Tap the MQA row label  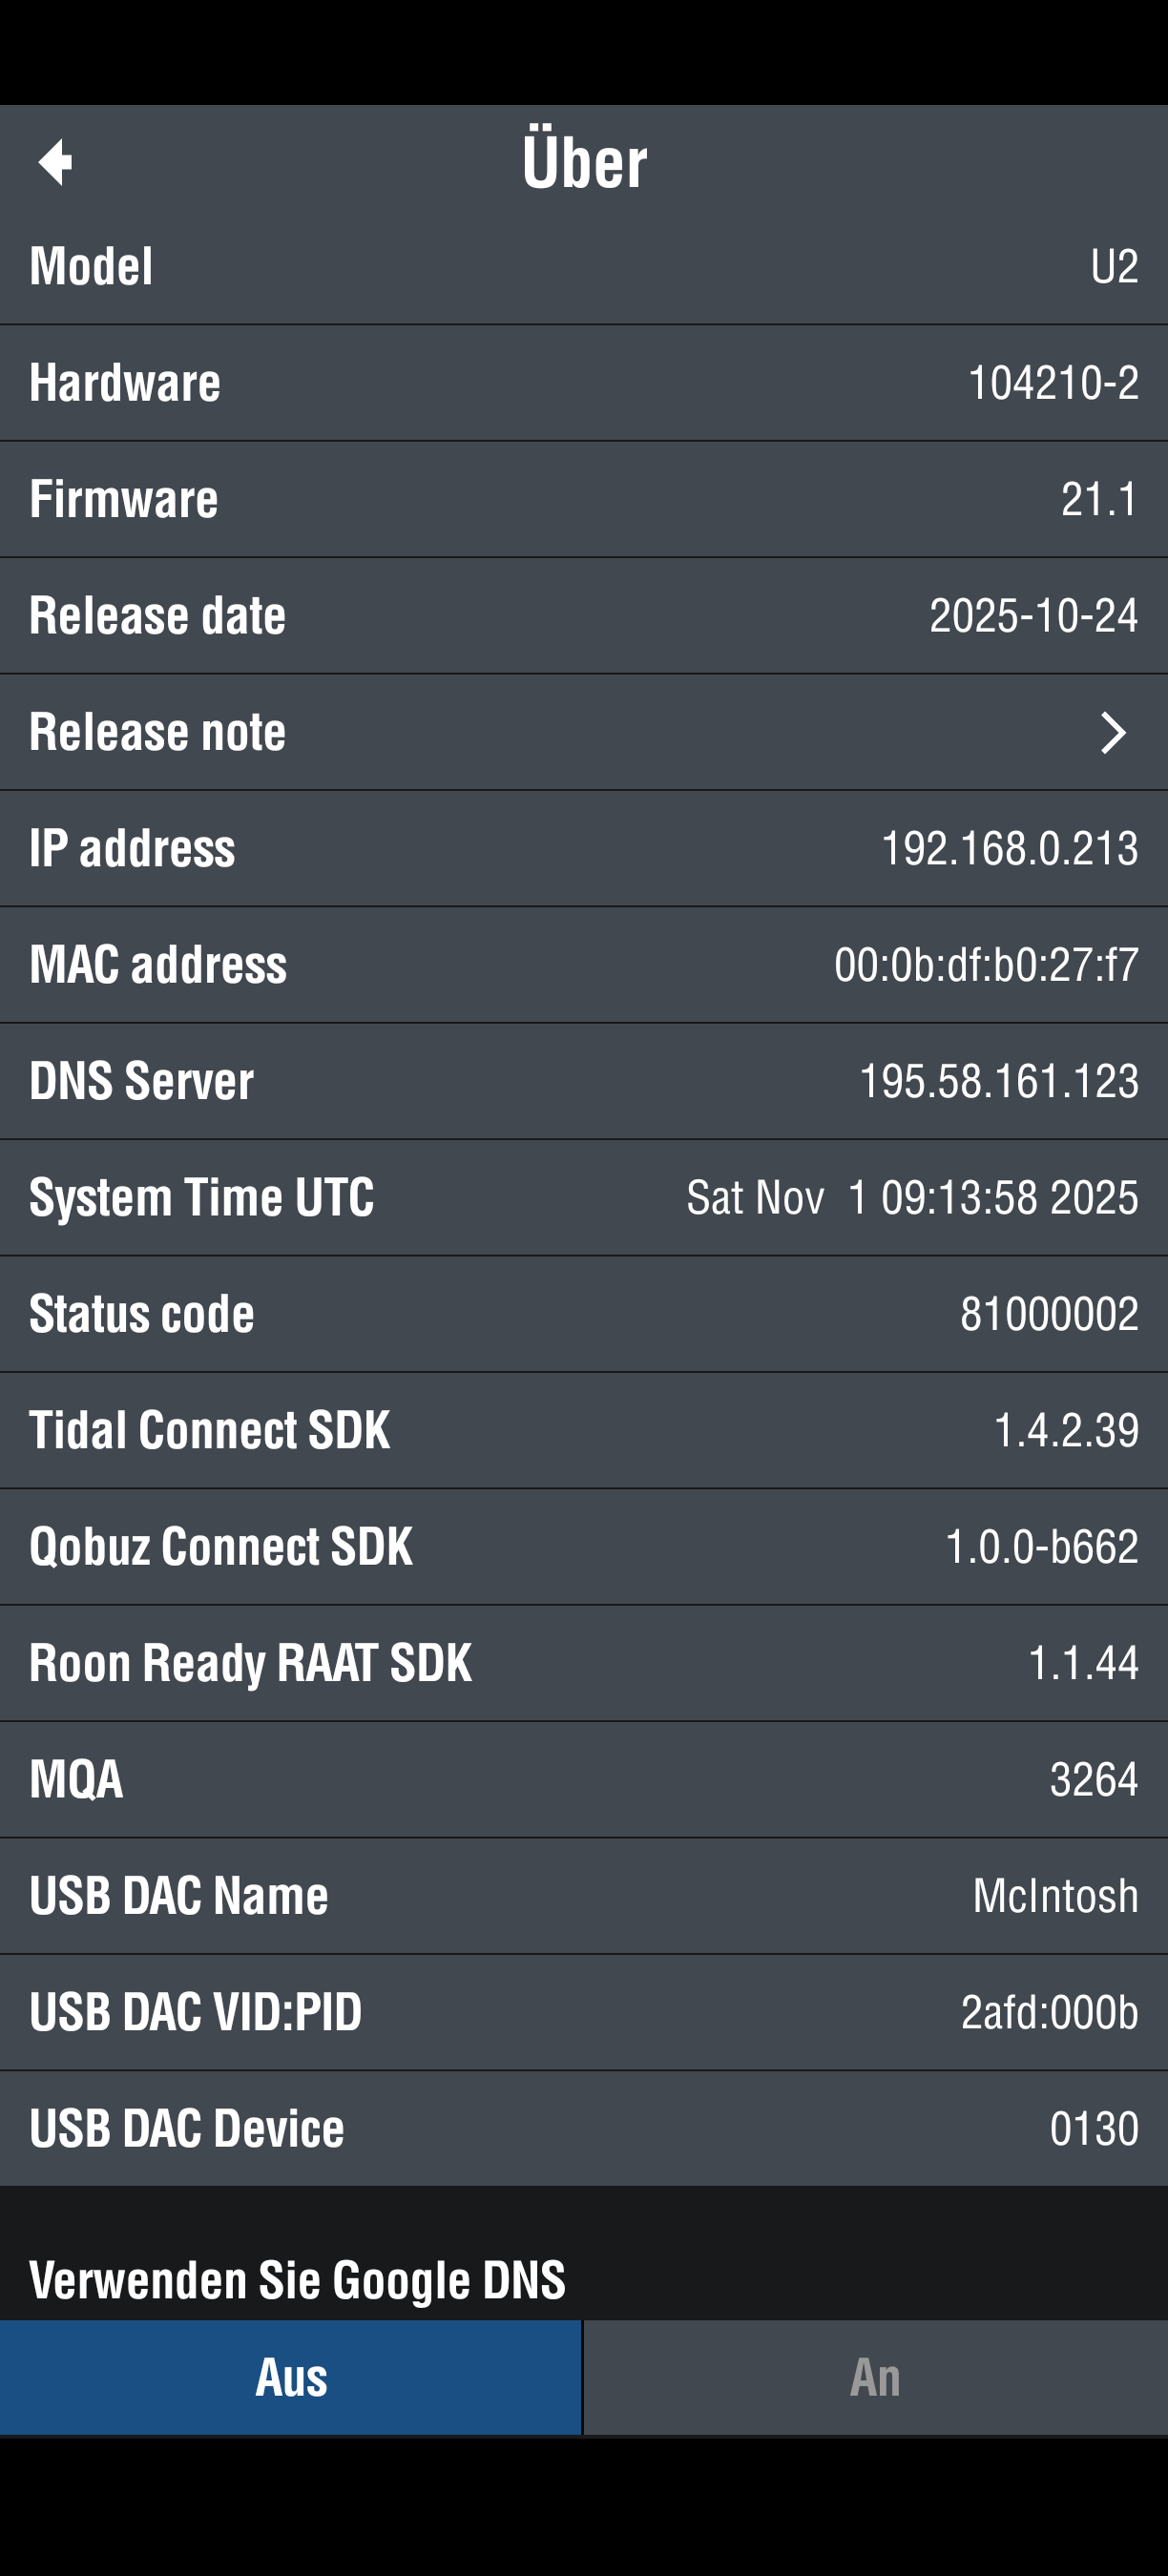coord(76,1779)
